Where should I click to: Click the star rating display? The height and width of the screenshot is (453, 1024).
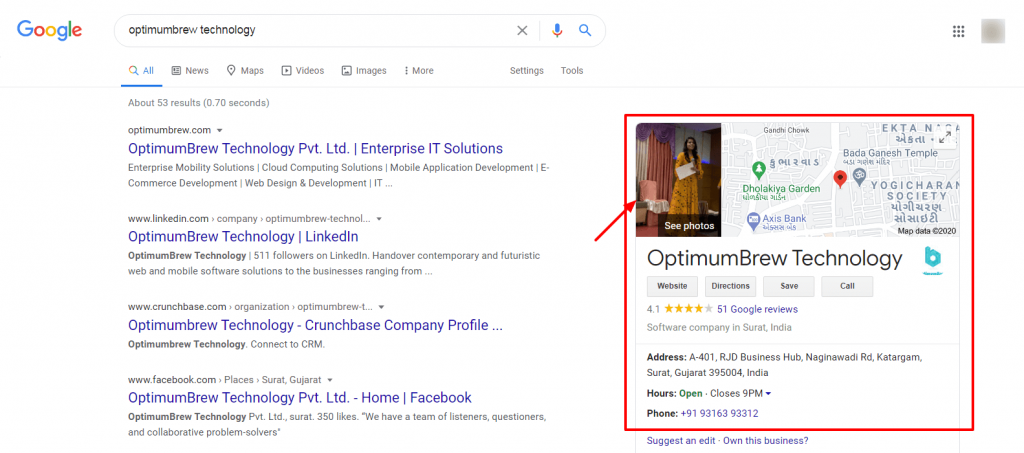pos(688,309)
